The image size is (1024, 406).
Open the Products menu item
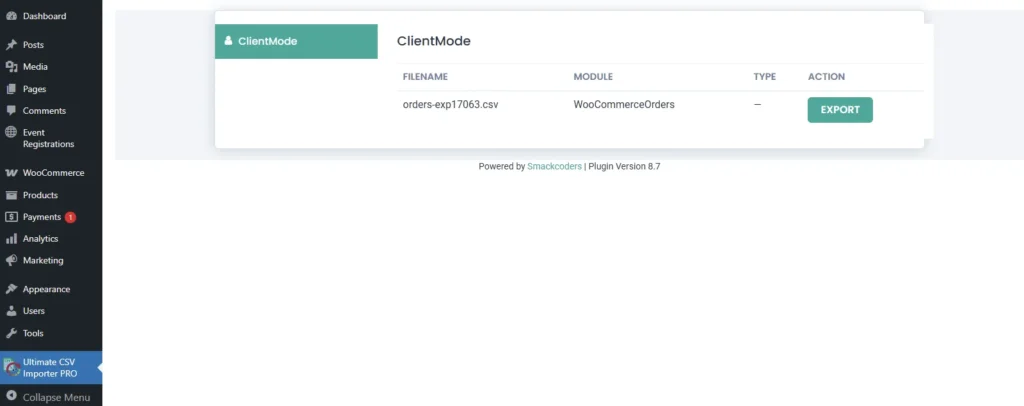tap(40, 195)
